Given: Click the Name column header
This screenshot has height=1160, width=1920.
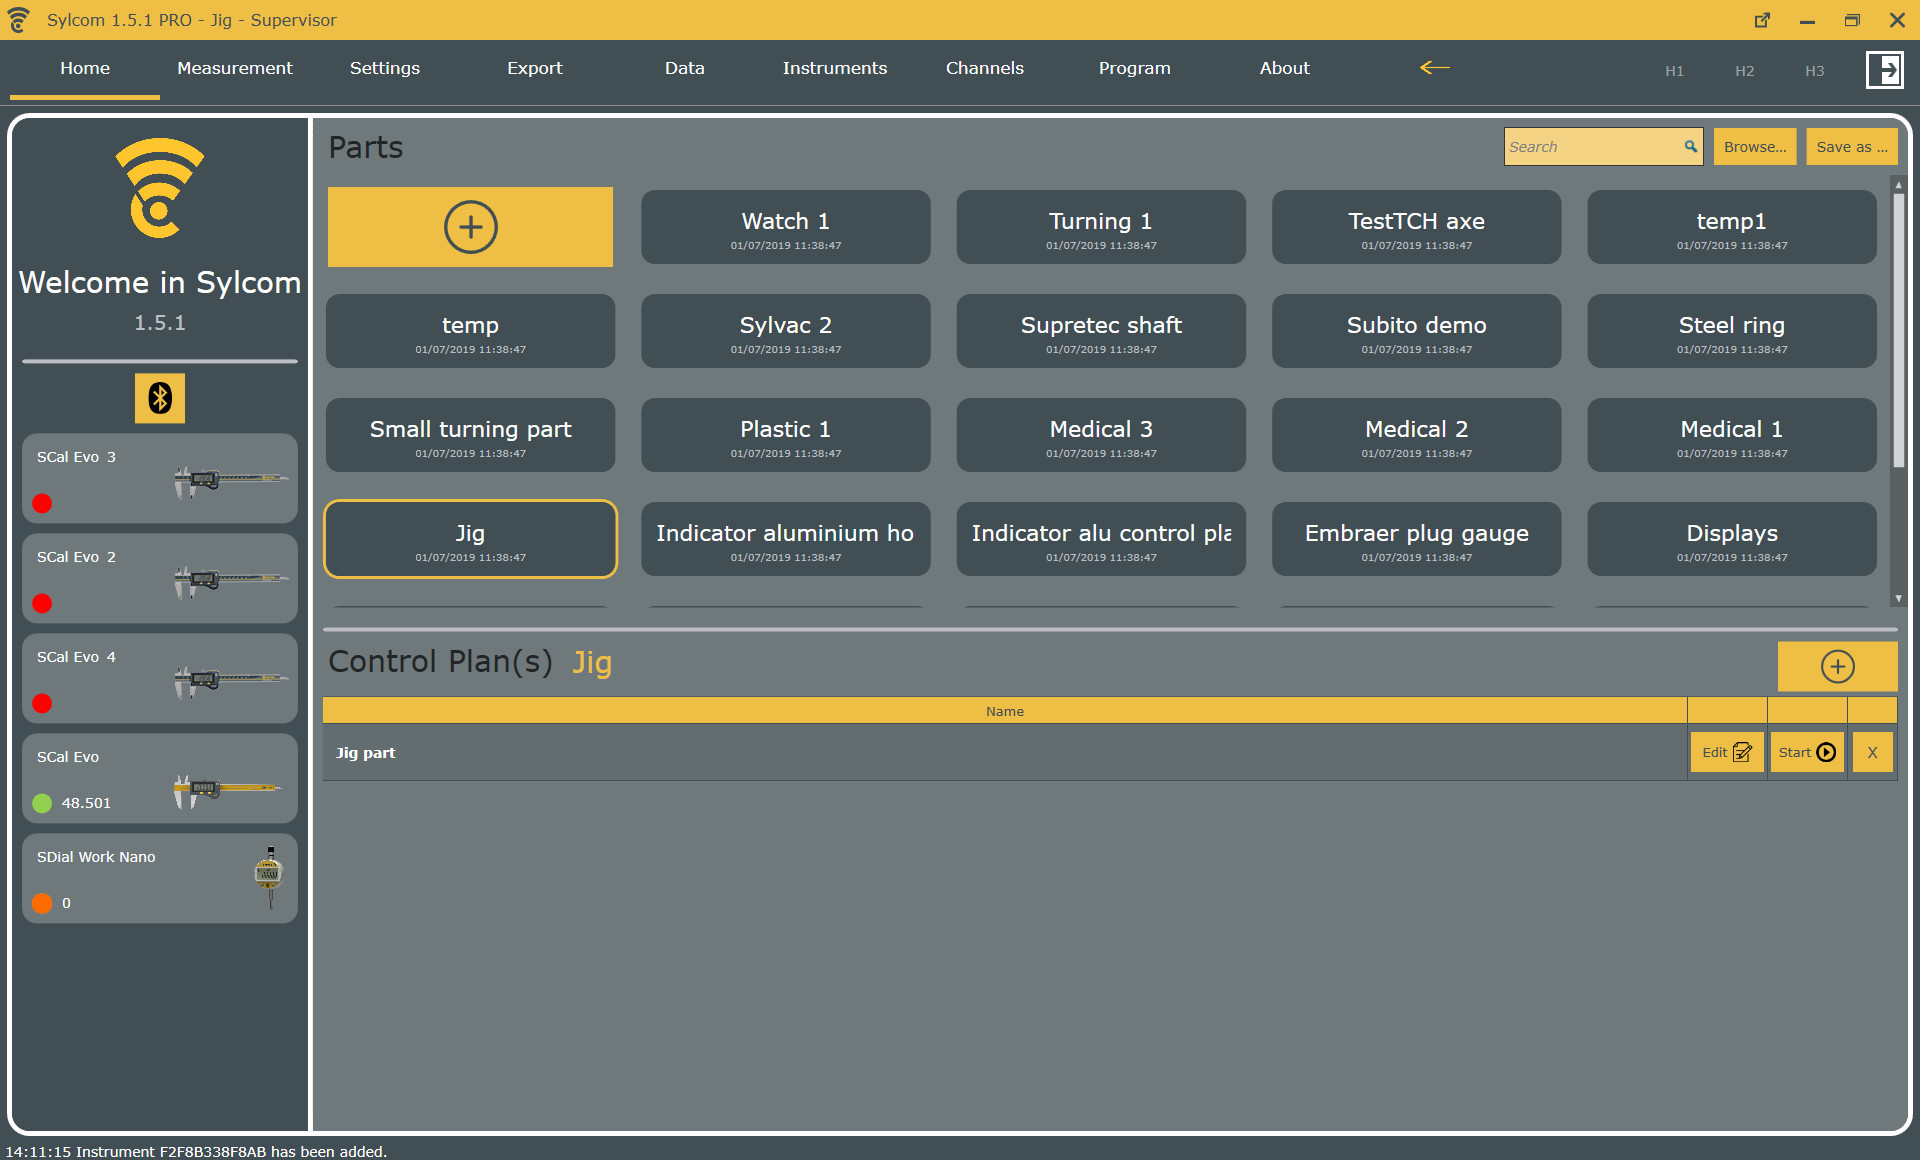Looking at the screenshot, I should coord(1005,711).
